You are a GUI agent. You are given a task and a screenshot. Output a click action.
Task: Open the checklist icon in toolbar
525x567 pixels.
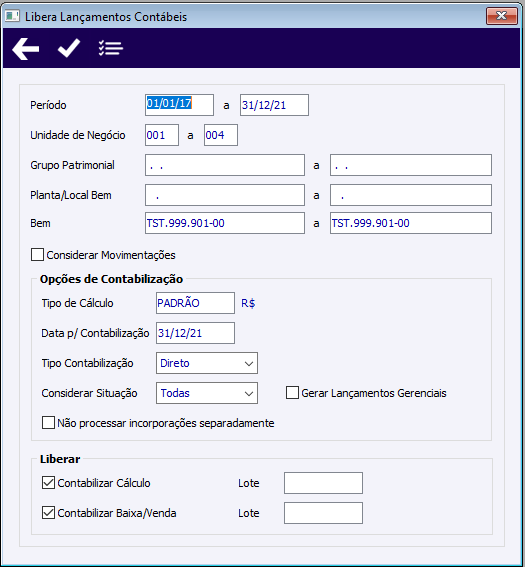(x=111, y=48)
